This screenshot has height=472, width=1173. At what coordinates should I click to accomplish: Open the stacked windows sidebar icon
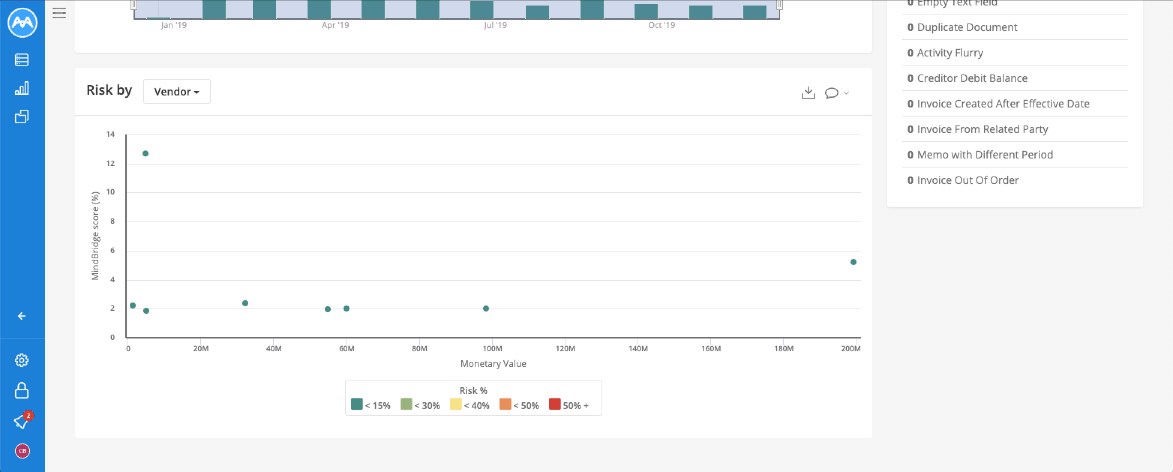click(22, 117)
